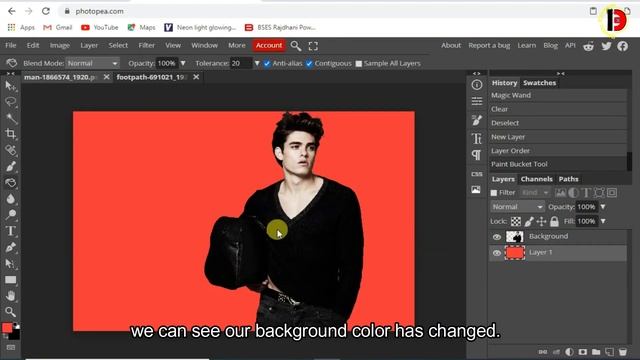The width and height of the screenshot is (640, 360).
Task: Switch to the Swatches tab
Action: [x=539, y=83]
